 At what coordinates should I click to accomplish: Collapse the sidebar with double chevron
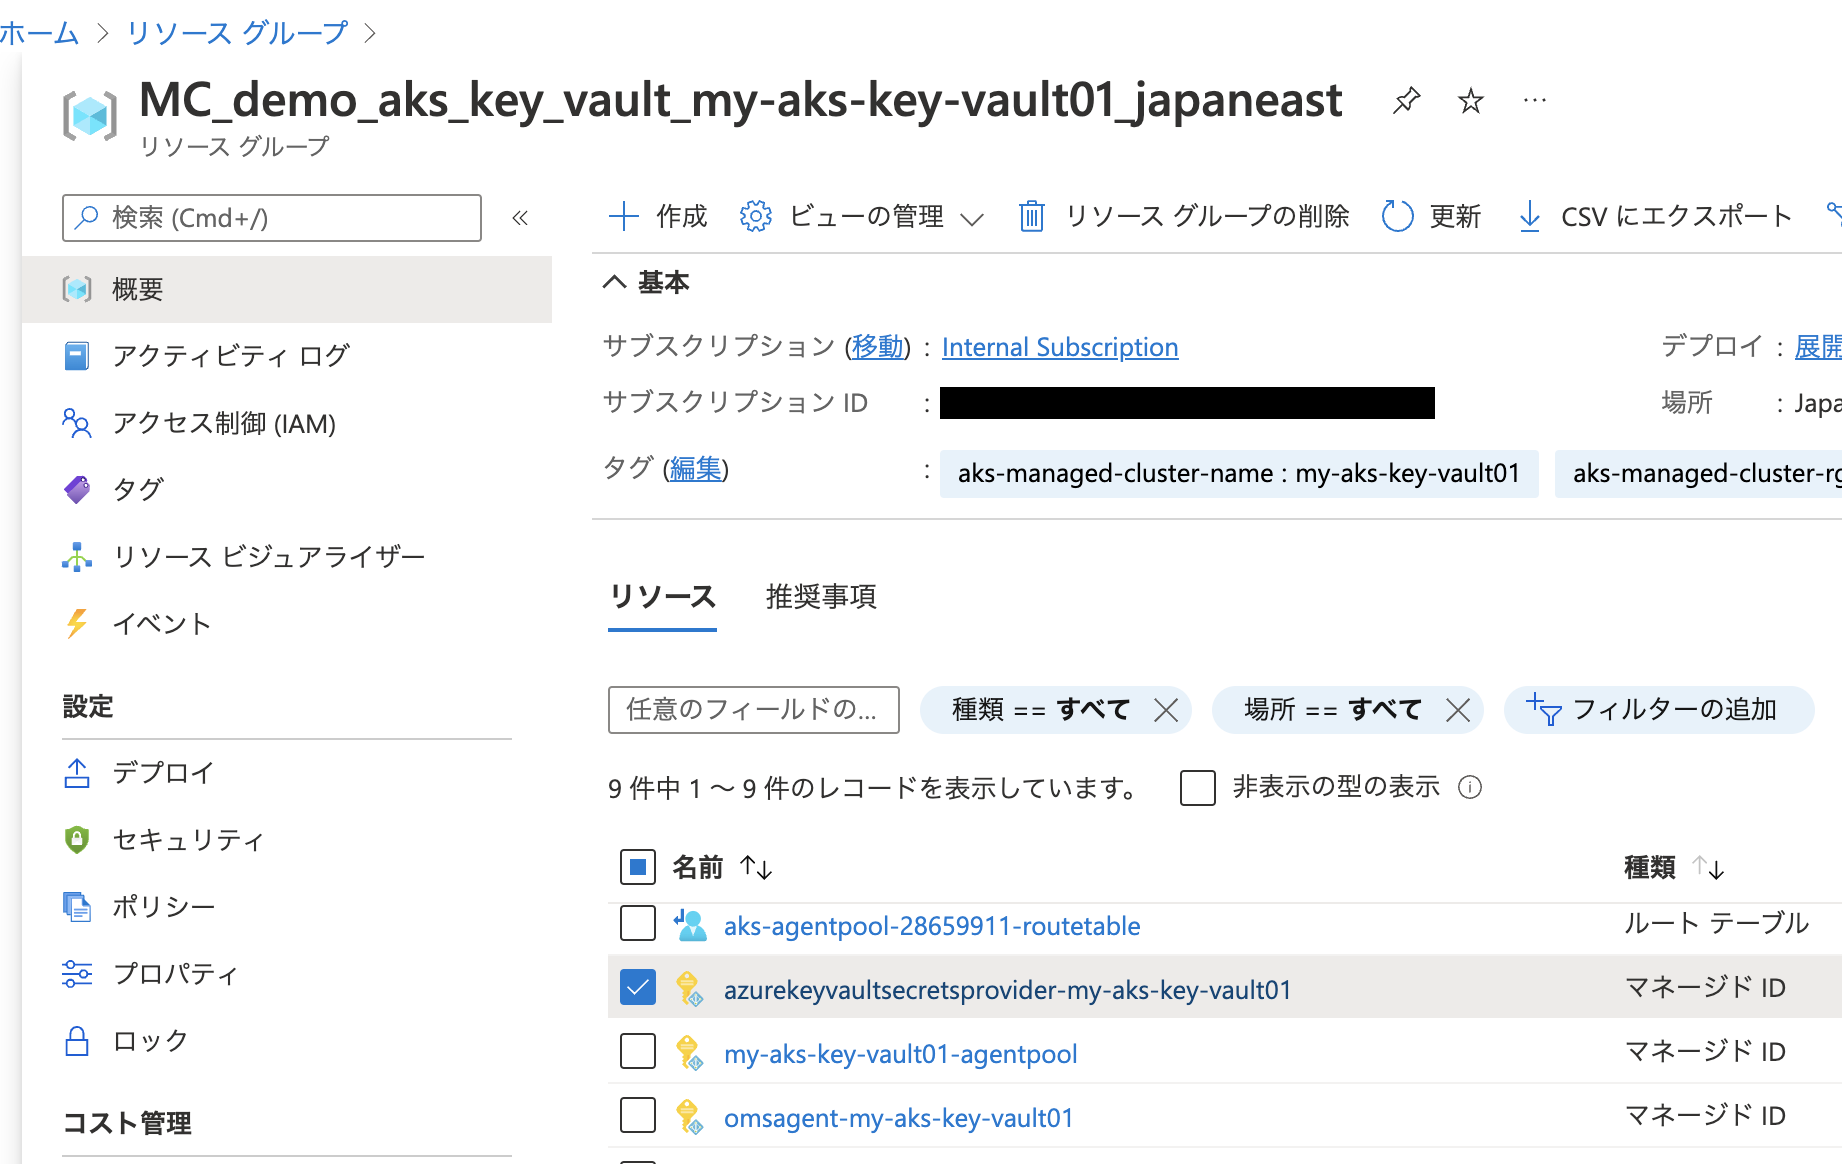(x=520, y=218)
